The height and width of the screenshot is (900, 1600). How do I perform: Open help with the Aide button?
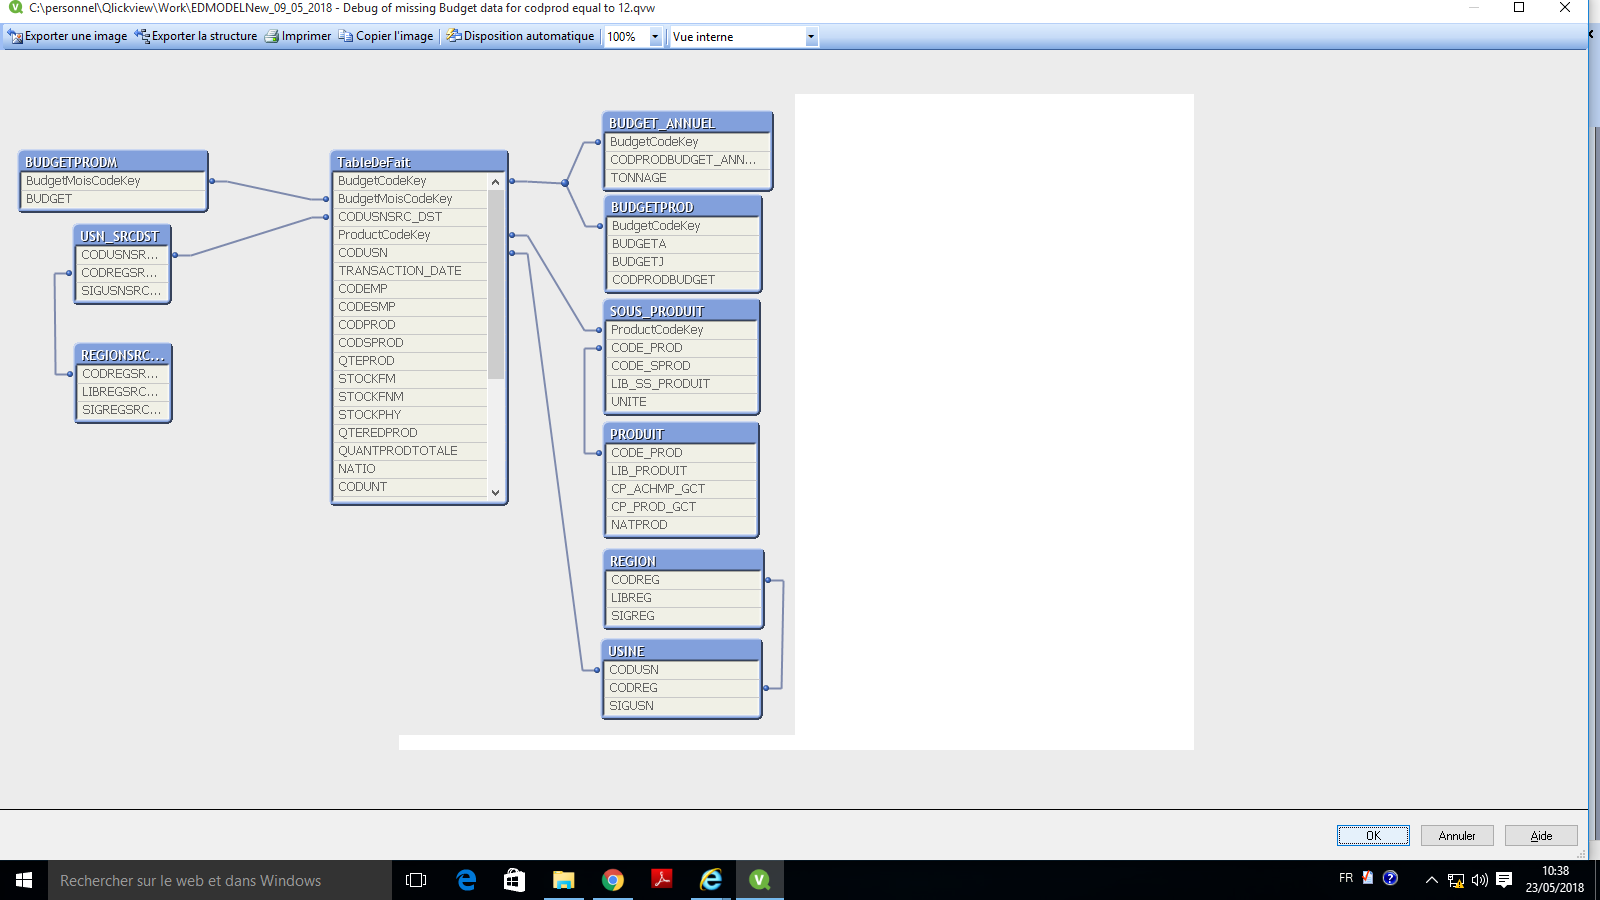[1541, 836]
